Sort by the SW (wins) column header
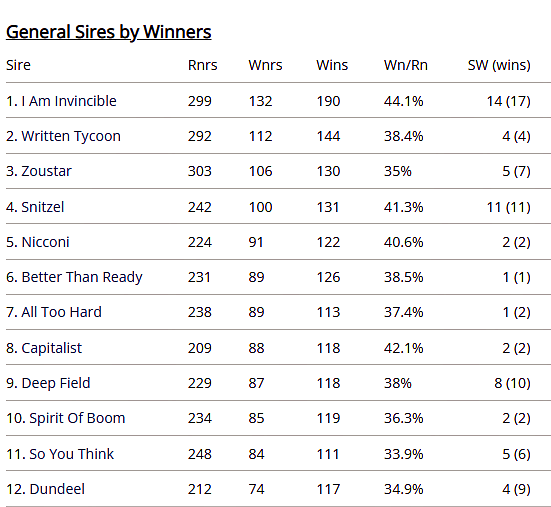Screen dimensions: 551x507 pos(499,65)
